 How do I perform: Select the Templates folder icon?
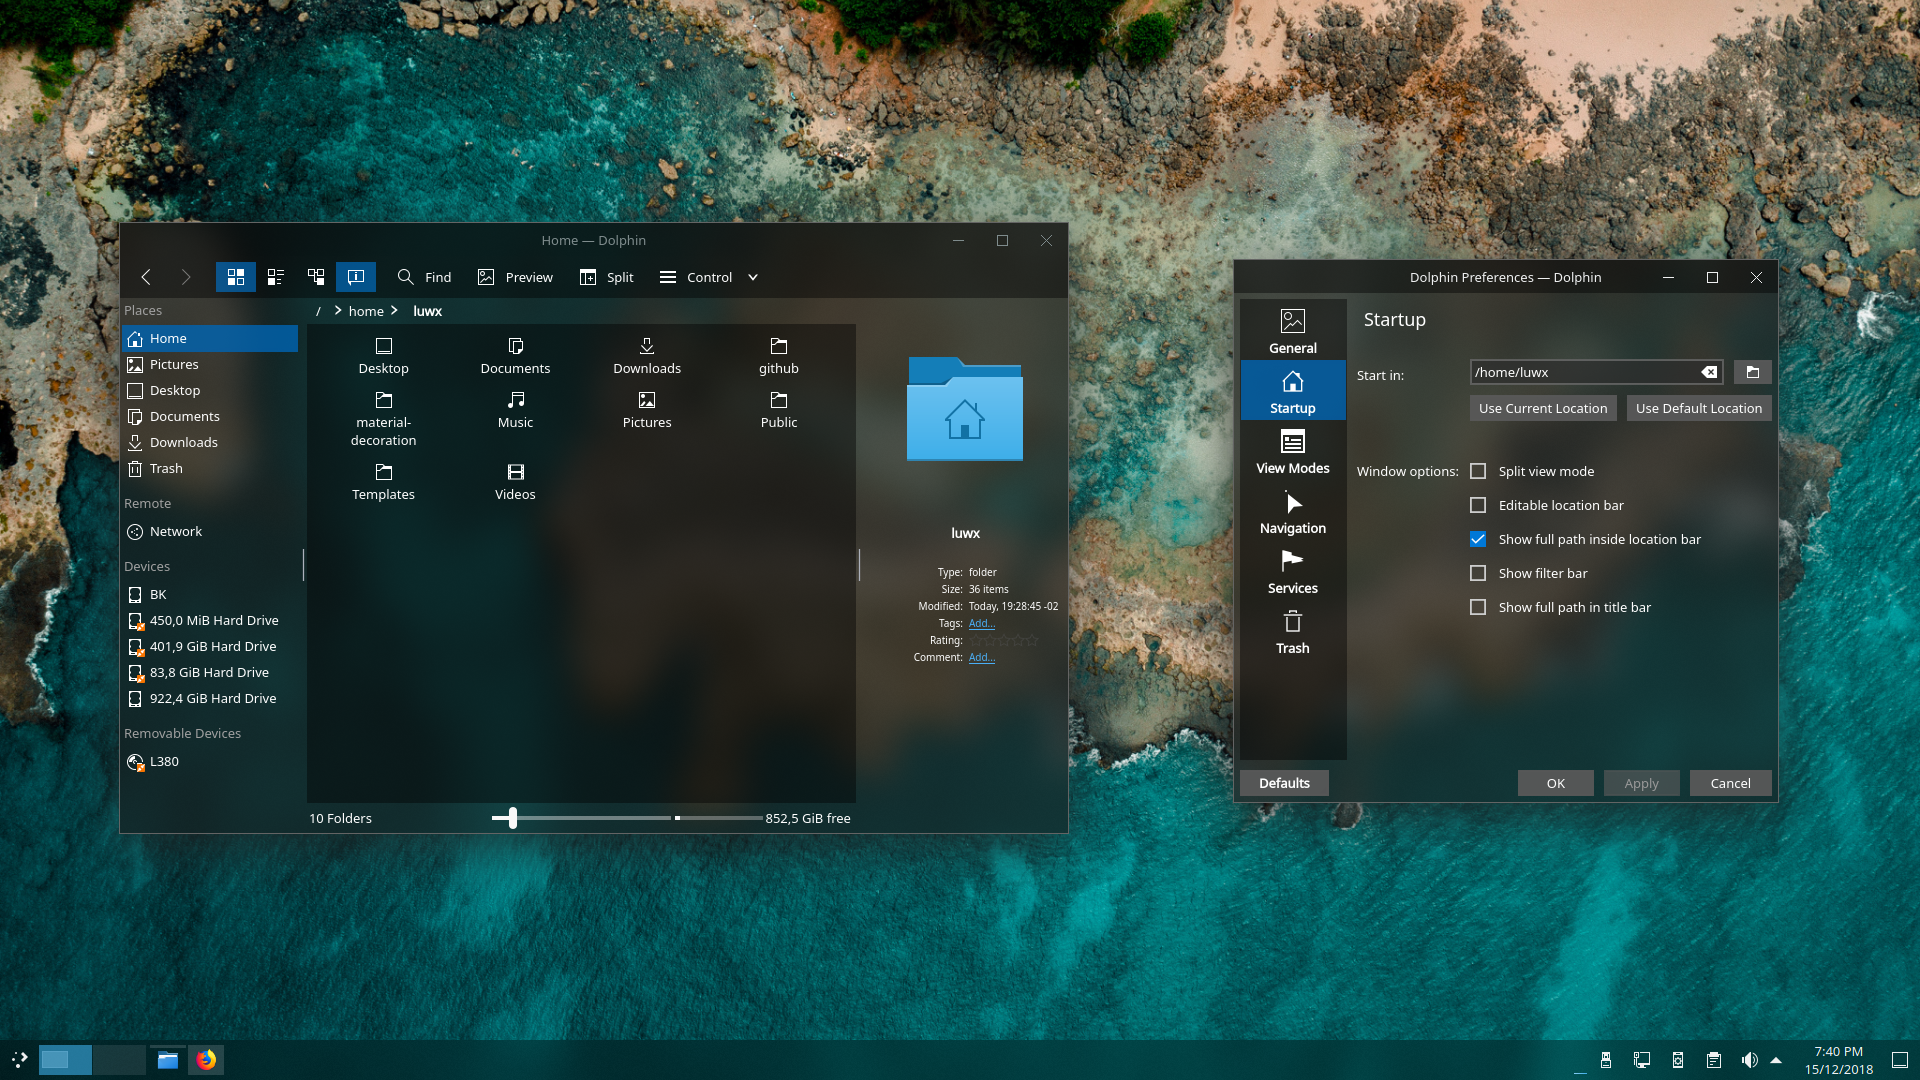tap(384, 482)
